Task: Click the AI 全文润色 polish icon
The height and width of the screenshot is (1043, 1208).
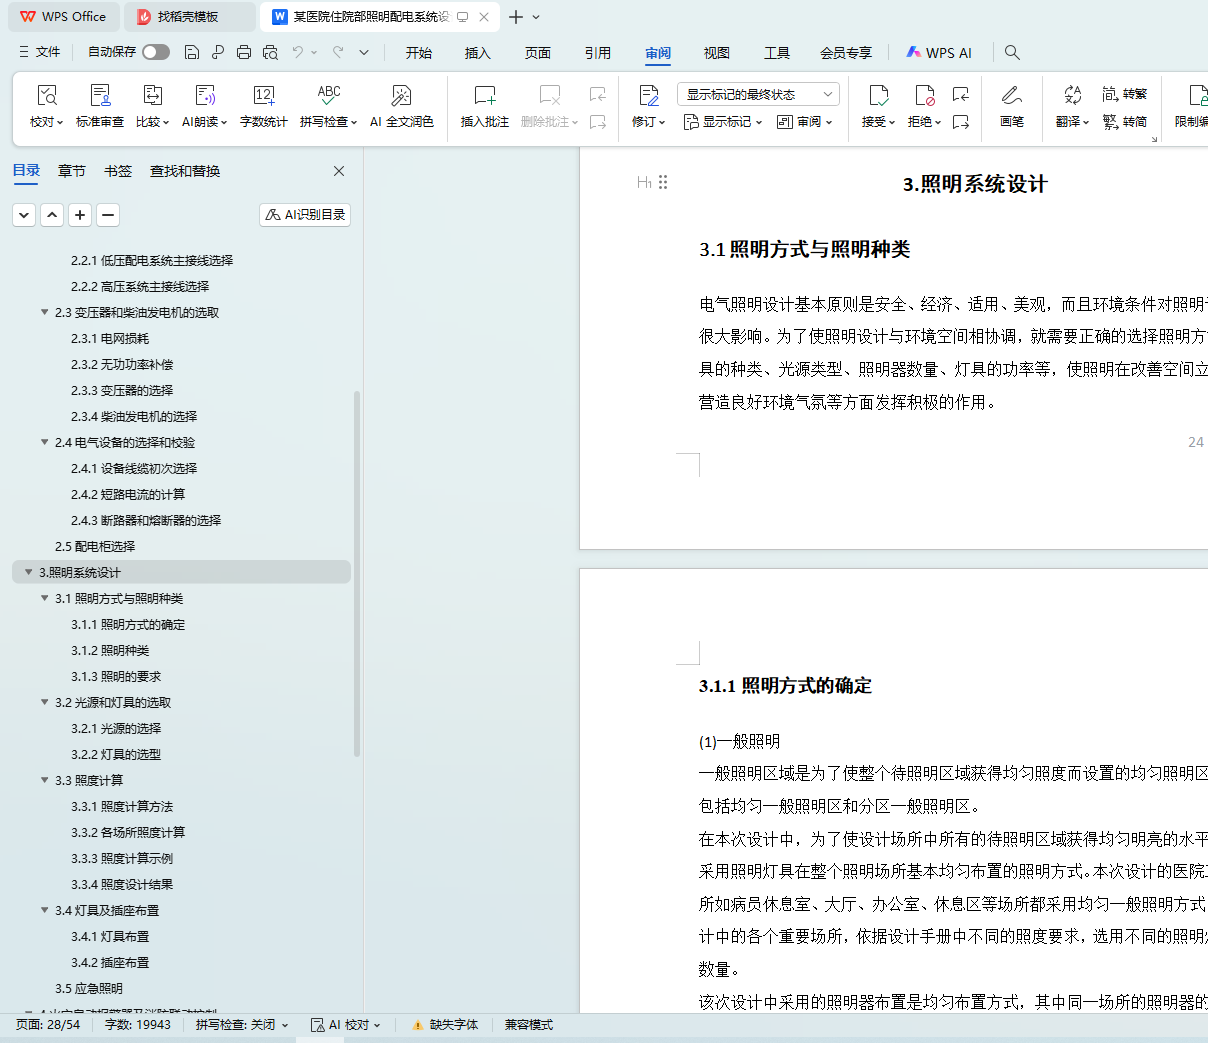Action: [401, 96]
